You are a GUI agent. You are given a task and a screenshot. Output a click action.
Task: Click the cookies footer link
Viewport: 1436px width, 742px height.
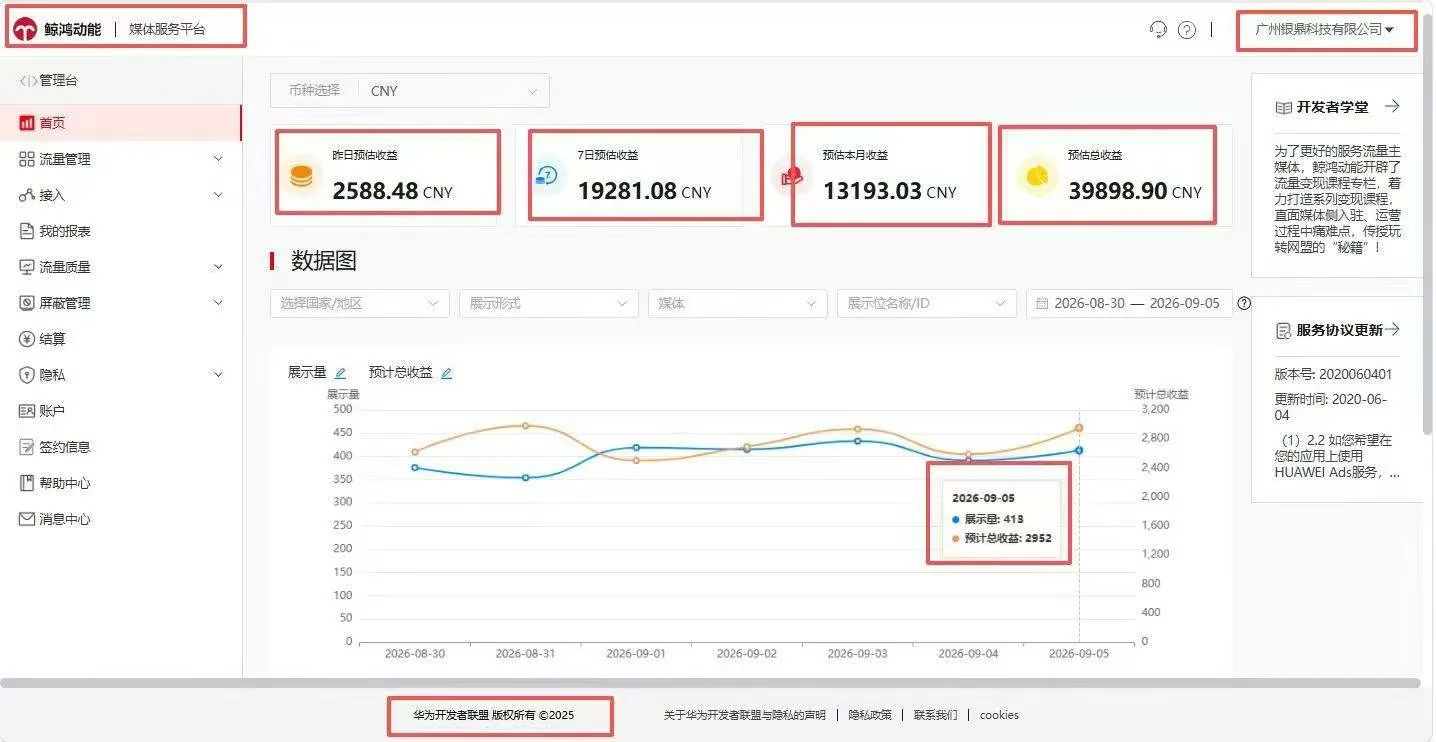(999, 715)
